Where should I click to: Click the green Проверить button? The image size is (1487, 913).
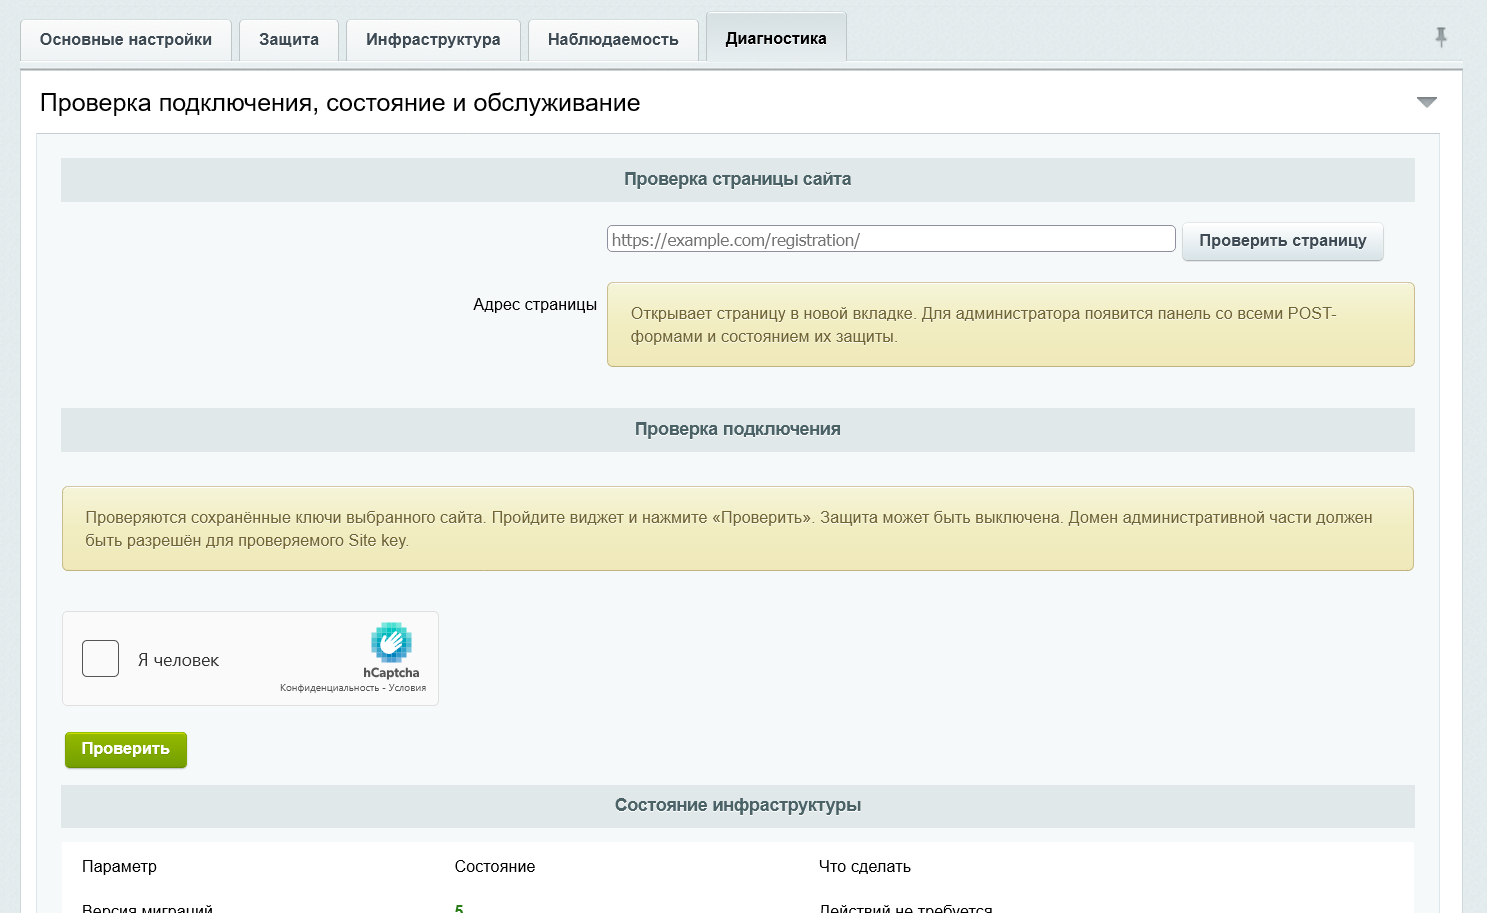[x=126, y=750]
